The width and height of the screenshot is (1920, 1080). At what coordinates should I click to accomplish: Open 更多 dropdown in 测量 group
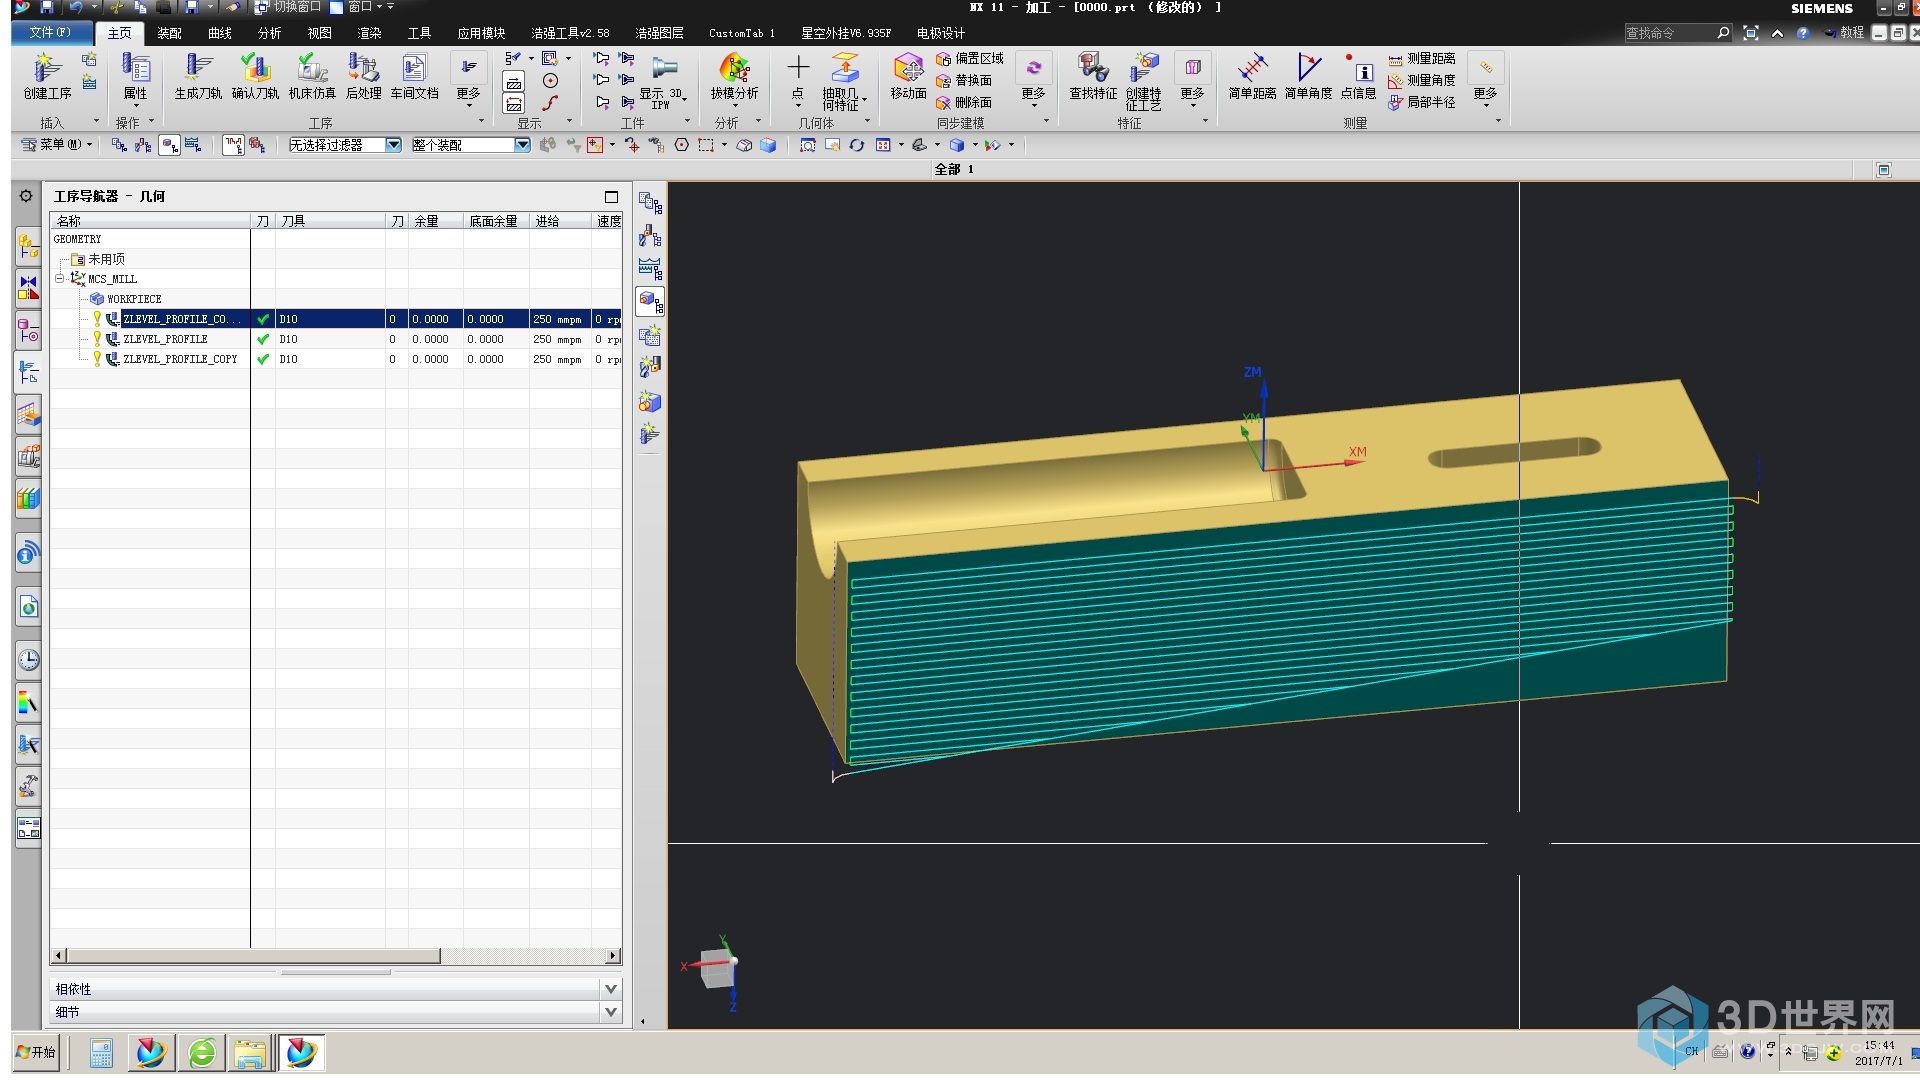coord(1485,80)
